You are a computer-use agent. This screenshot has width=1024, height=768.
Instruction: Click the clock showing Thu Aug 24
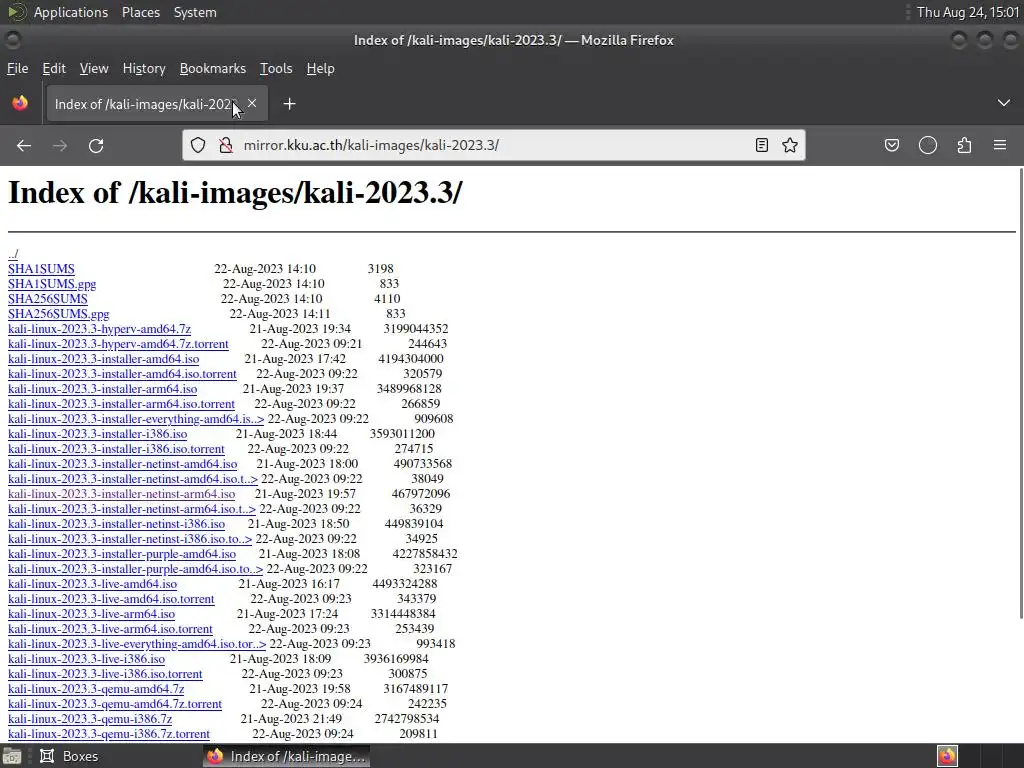[x=968, y=12]
